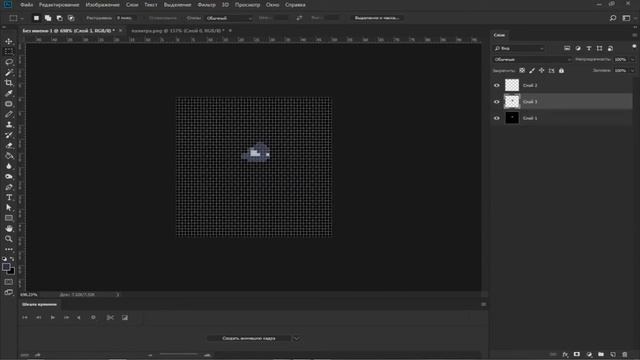Select the Move tool
640x360 pixels.
click(x=9, y=41)
